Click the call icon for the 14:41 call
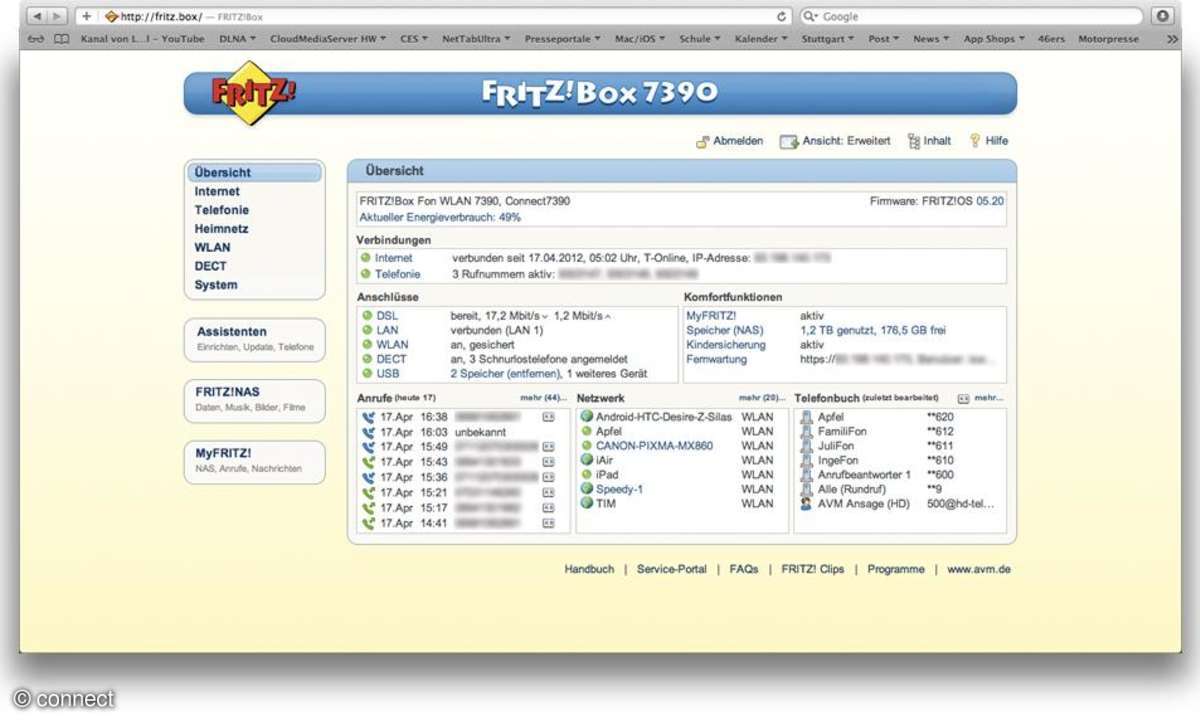Screen dimensions: 1200x720 click(x=368, y=523)
